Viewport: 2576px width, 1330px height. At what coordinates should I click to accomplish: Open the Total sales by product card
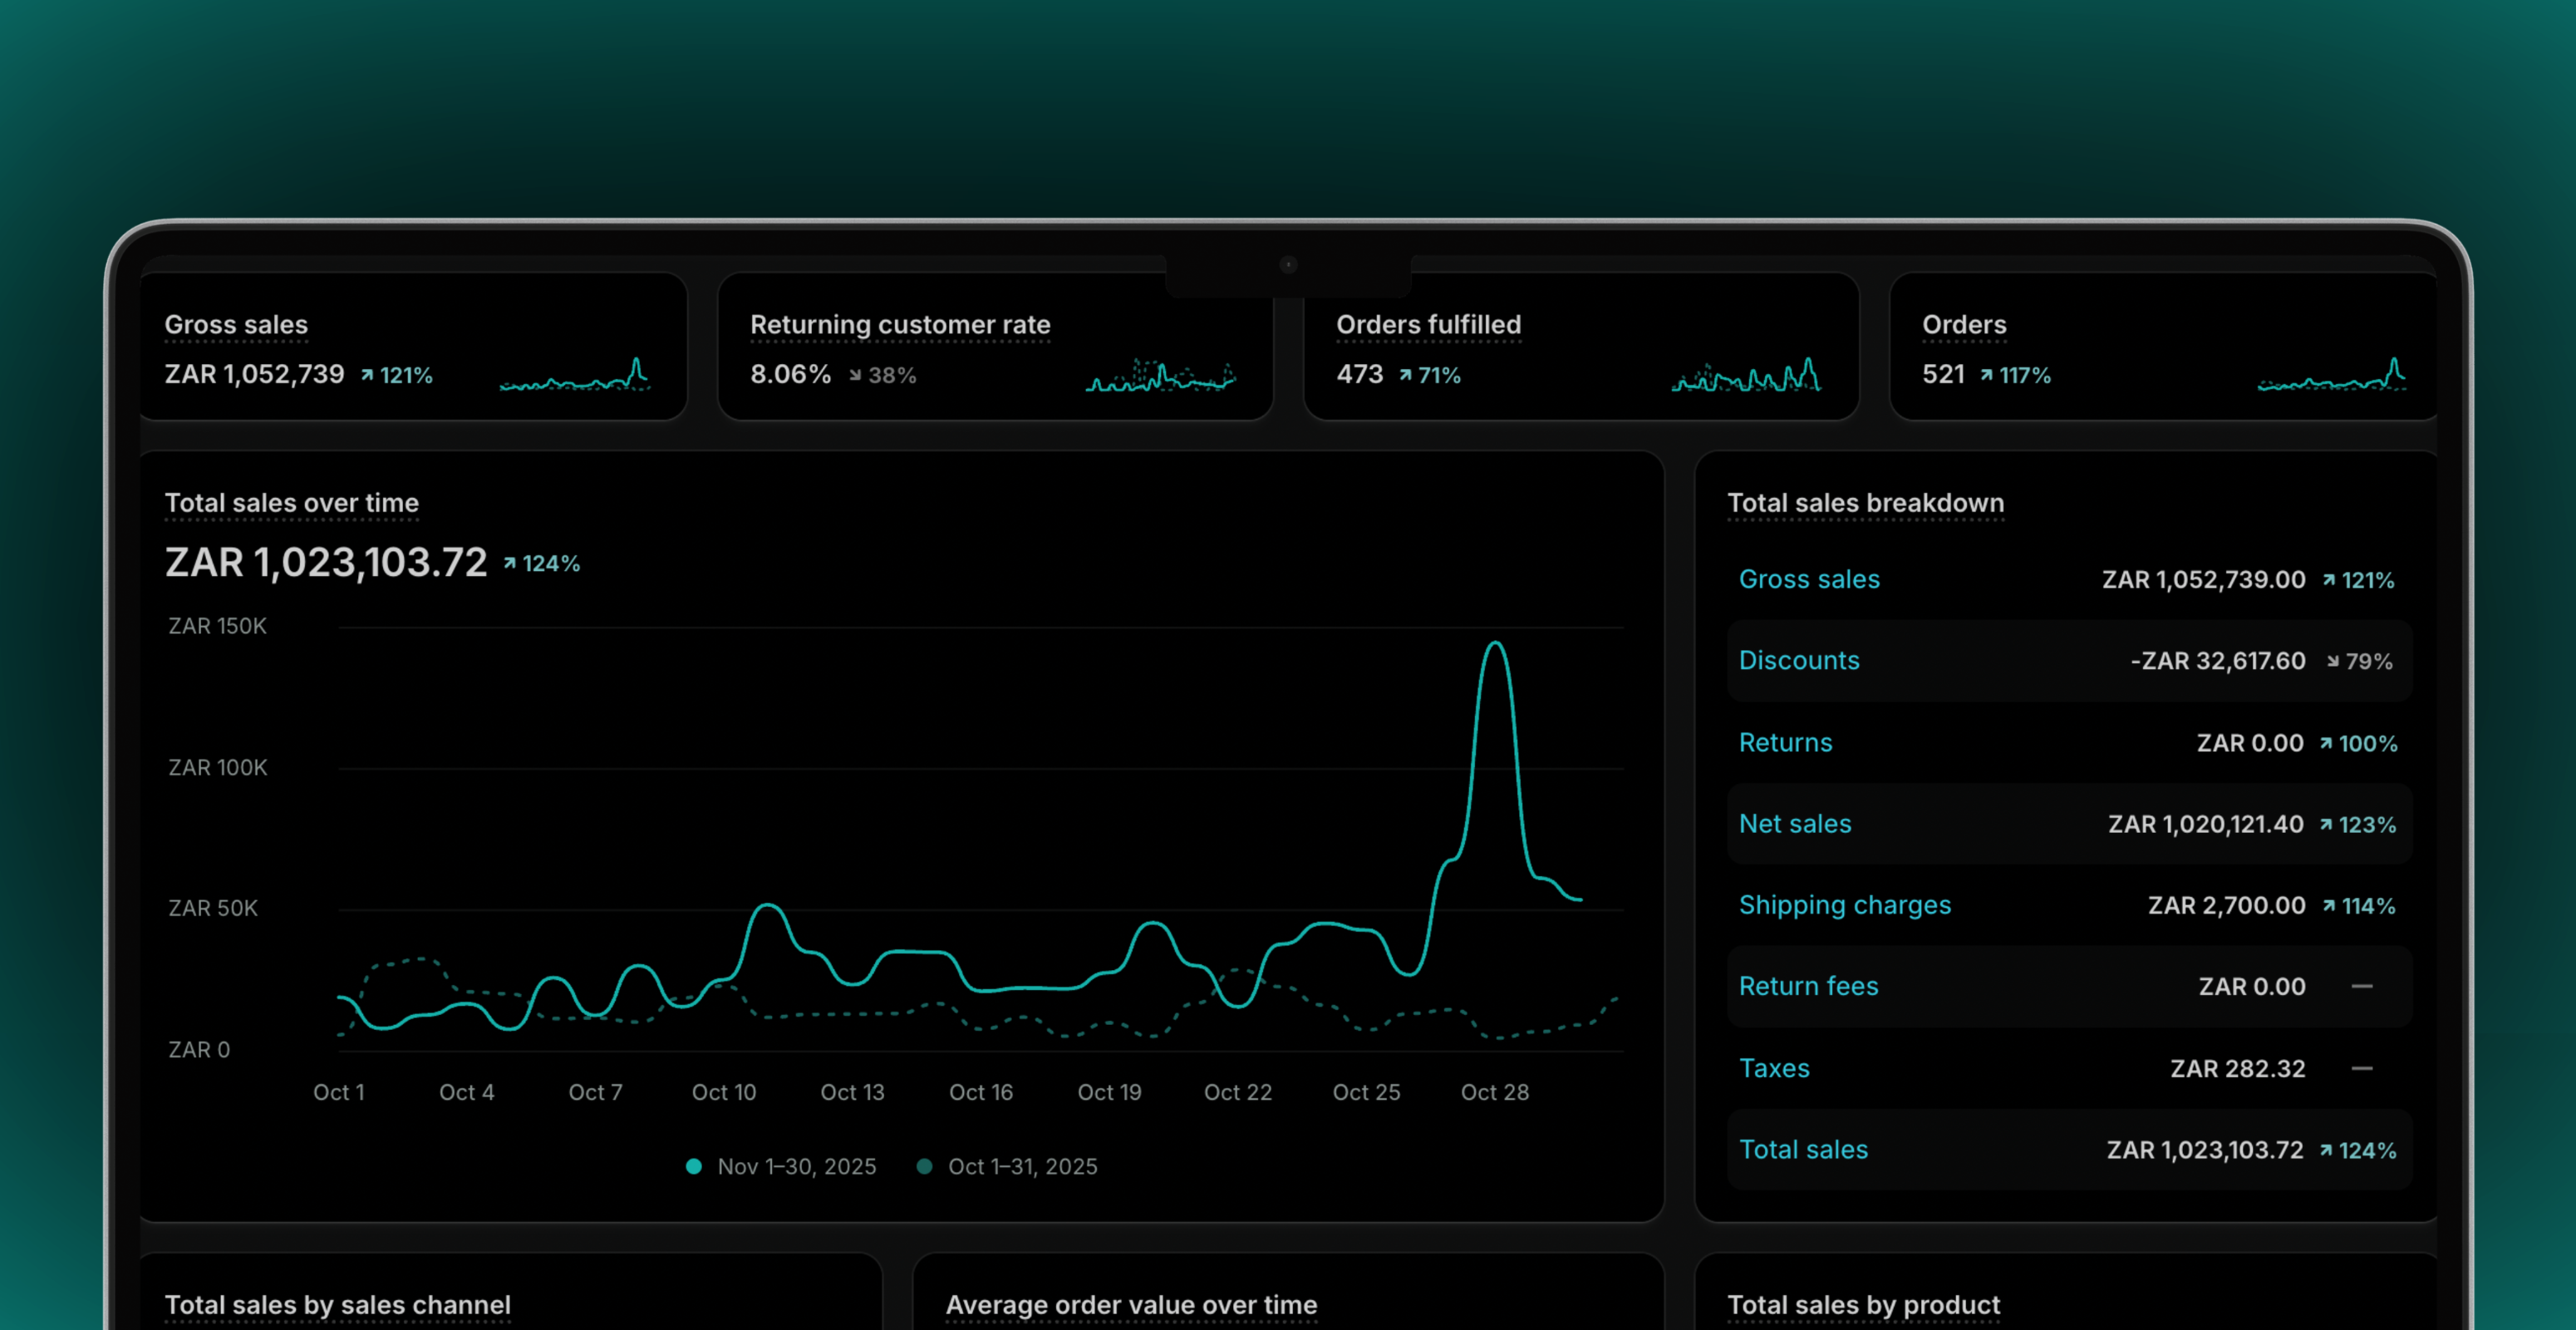click(x=1863, y=1305)
